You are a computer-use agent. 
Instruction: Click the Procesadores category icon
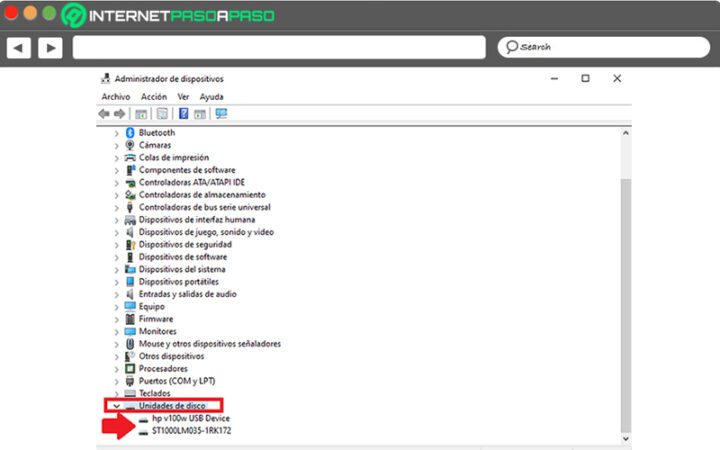130,368
